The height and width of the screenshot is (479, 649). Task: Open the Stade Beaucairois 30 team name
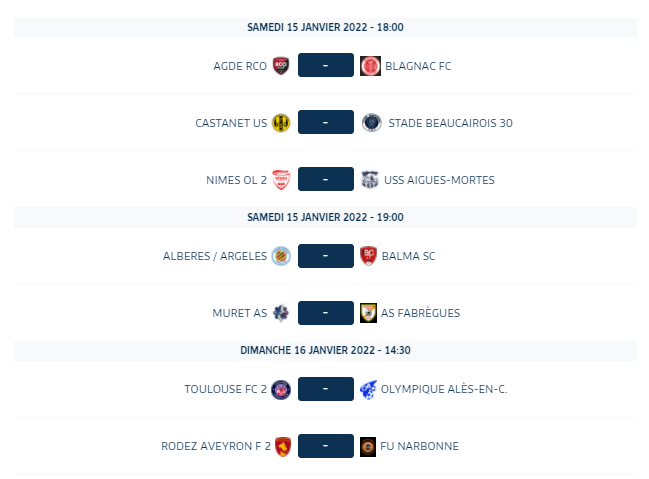tap(450, 123)
